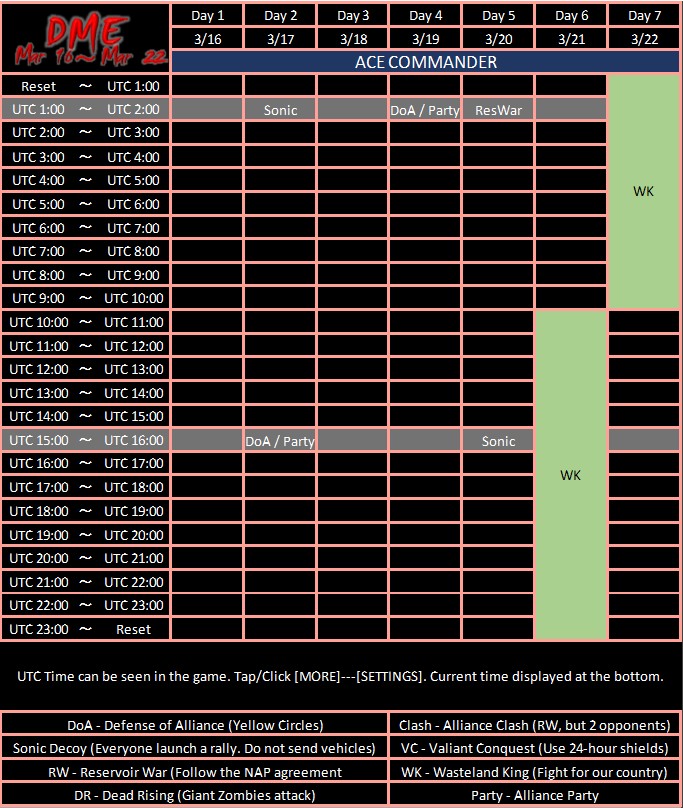The width and height of the screenshot is (683, 808).
Task: Click the ResWar cell under Day 5
Action: pos(498,110)
